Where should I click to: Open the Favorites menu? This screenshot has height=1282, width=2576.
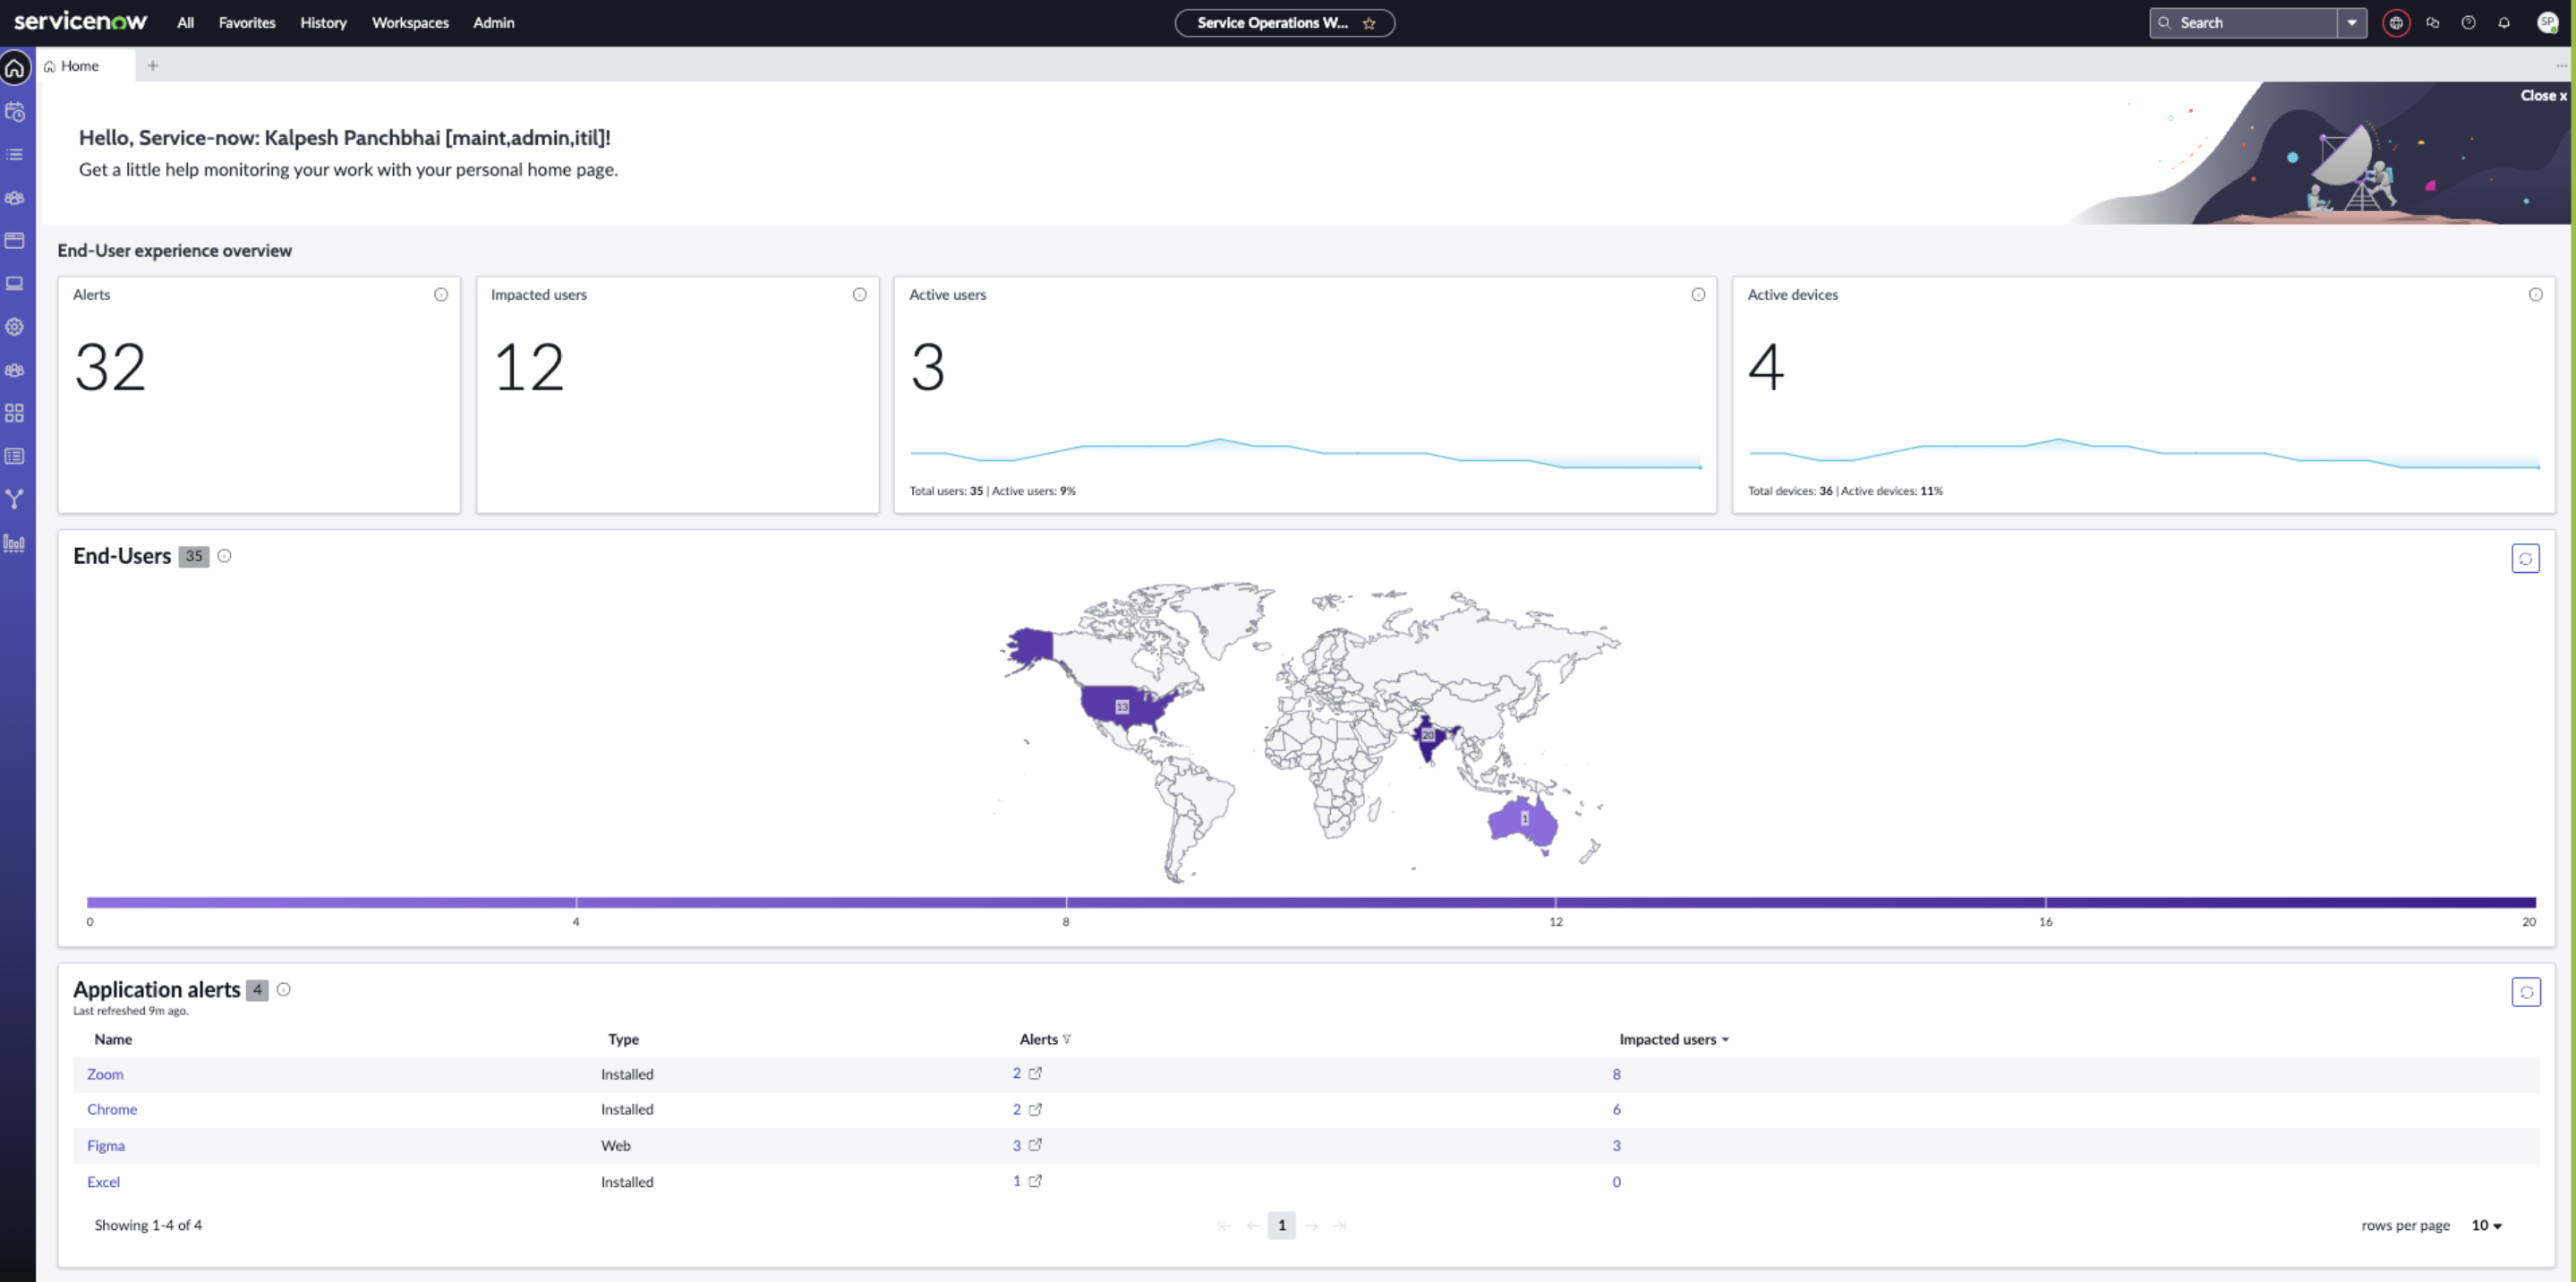[x=247, y=22]
